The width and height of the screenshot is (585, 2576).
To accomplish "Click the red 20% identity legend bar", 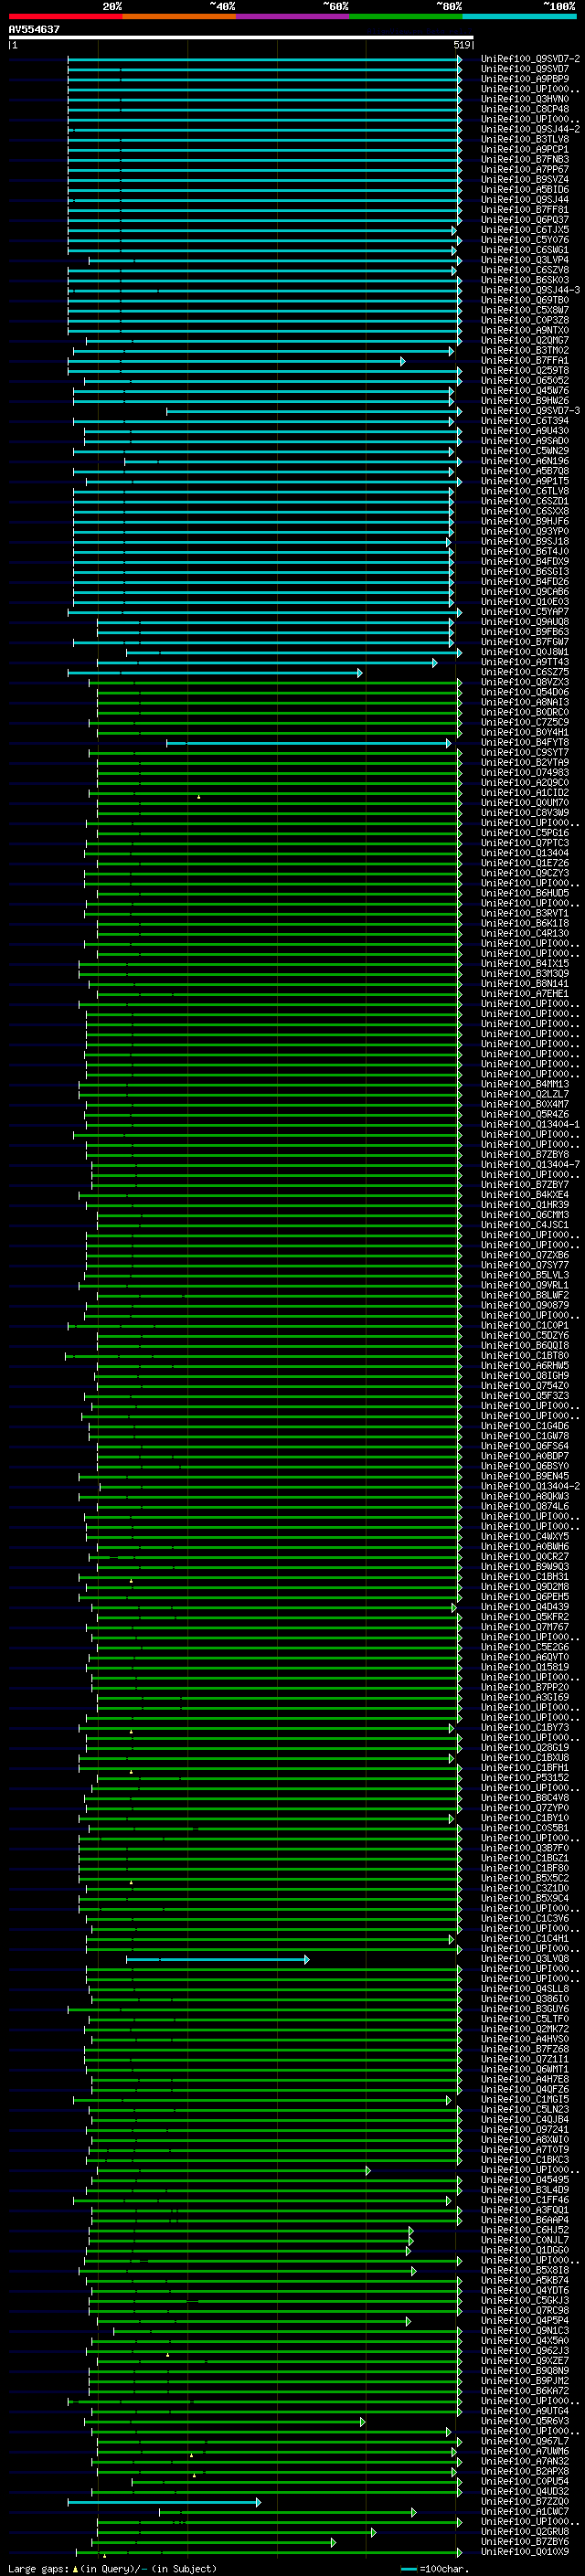I will 65,16.
